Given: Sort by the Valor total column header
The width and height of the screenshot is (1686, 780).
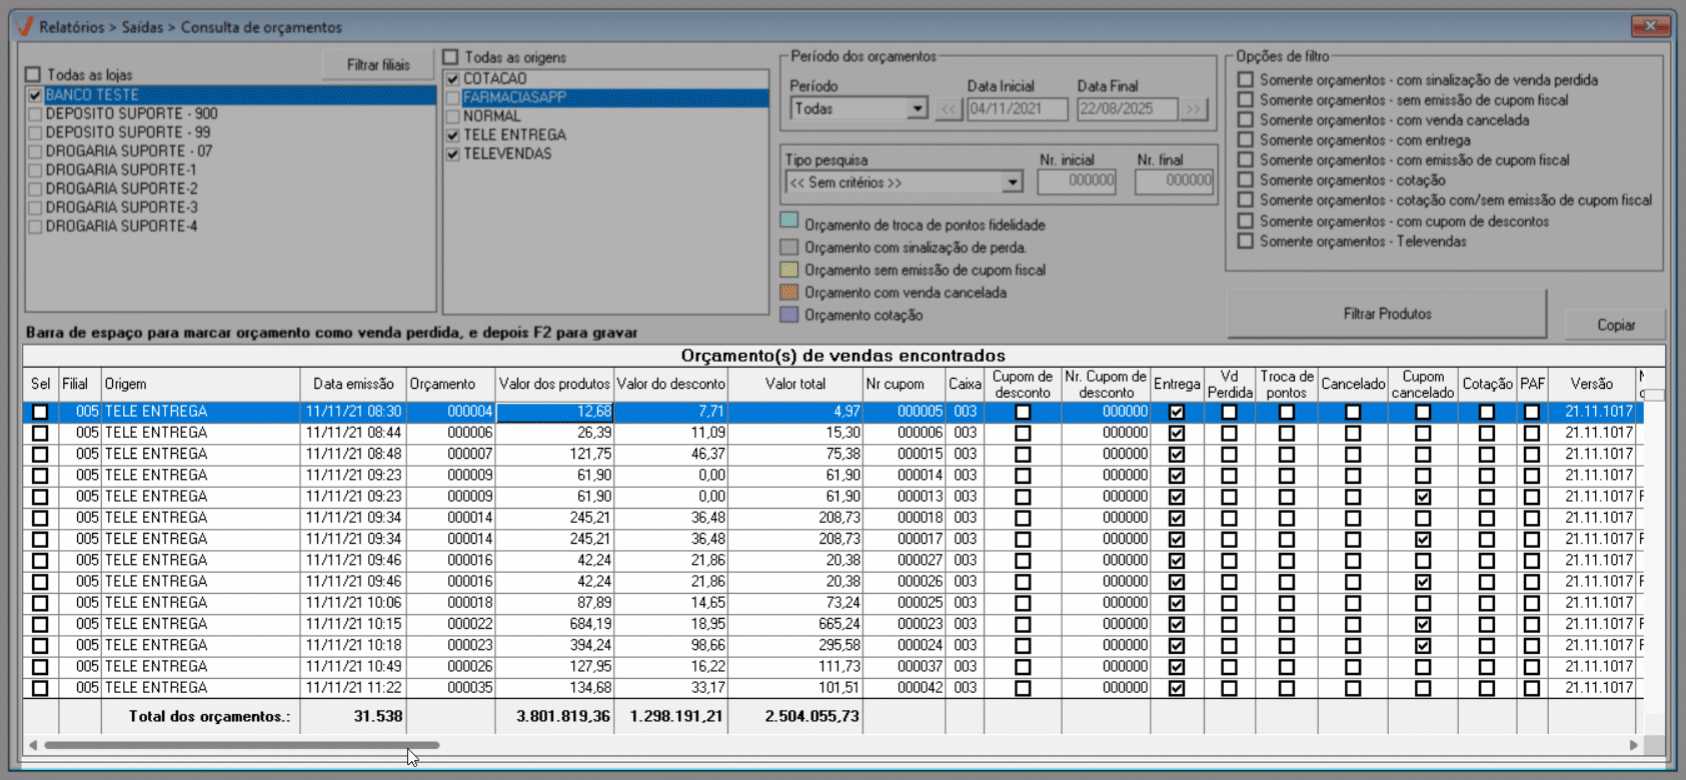Looking at the screenshot, I should point(795,384).
